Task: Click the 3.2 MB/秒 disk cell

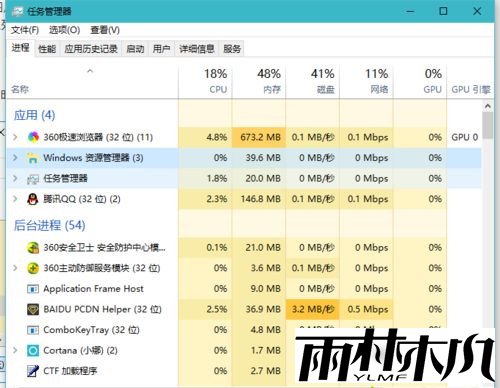Action: click(313, 309)
